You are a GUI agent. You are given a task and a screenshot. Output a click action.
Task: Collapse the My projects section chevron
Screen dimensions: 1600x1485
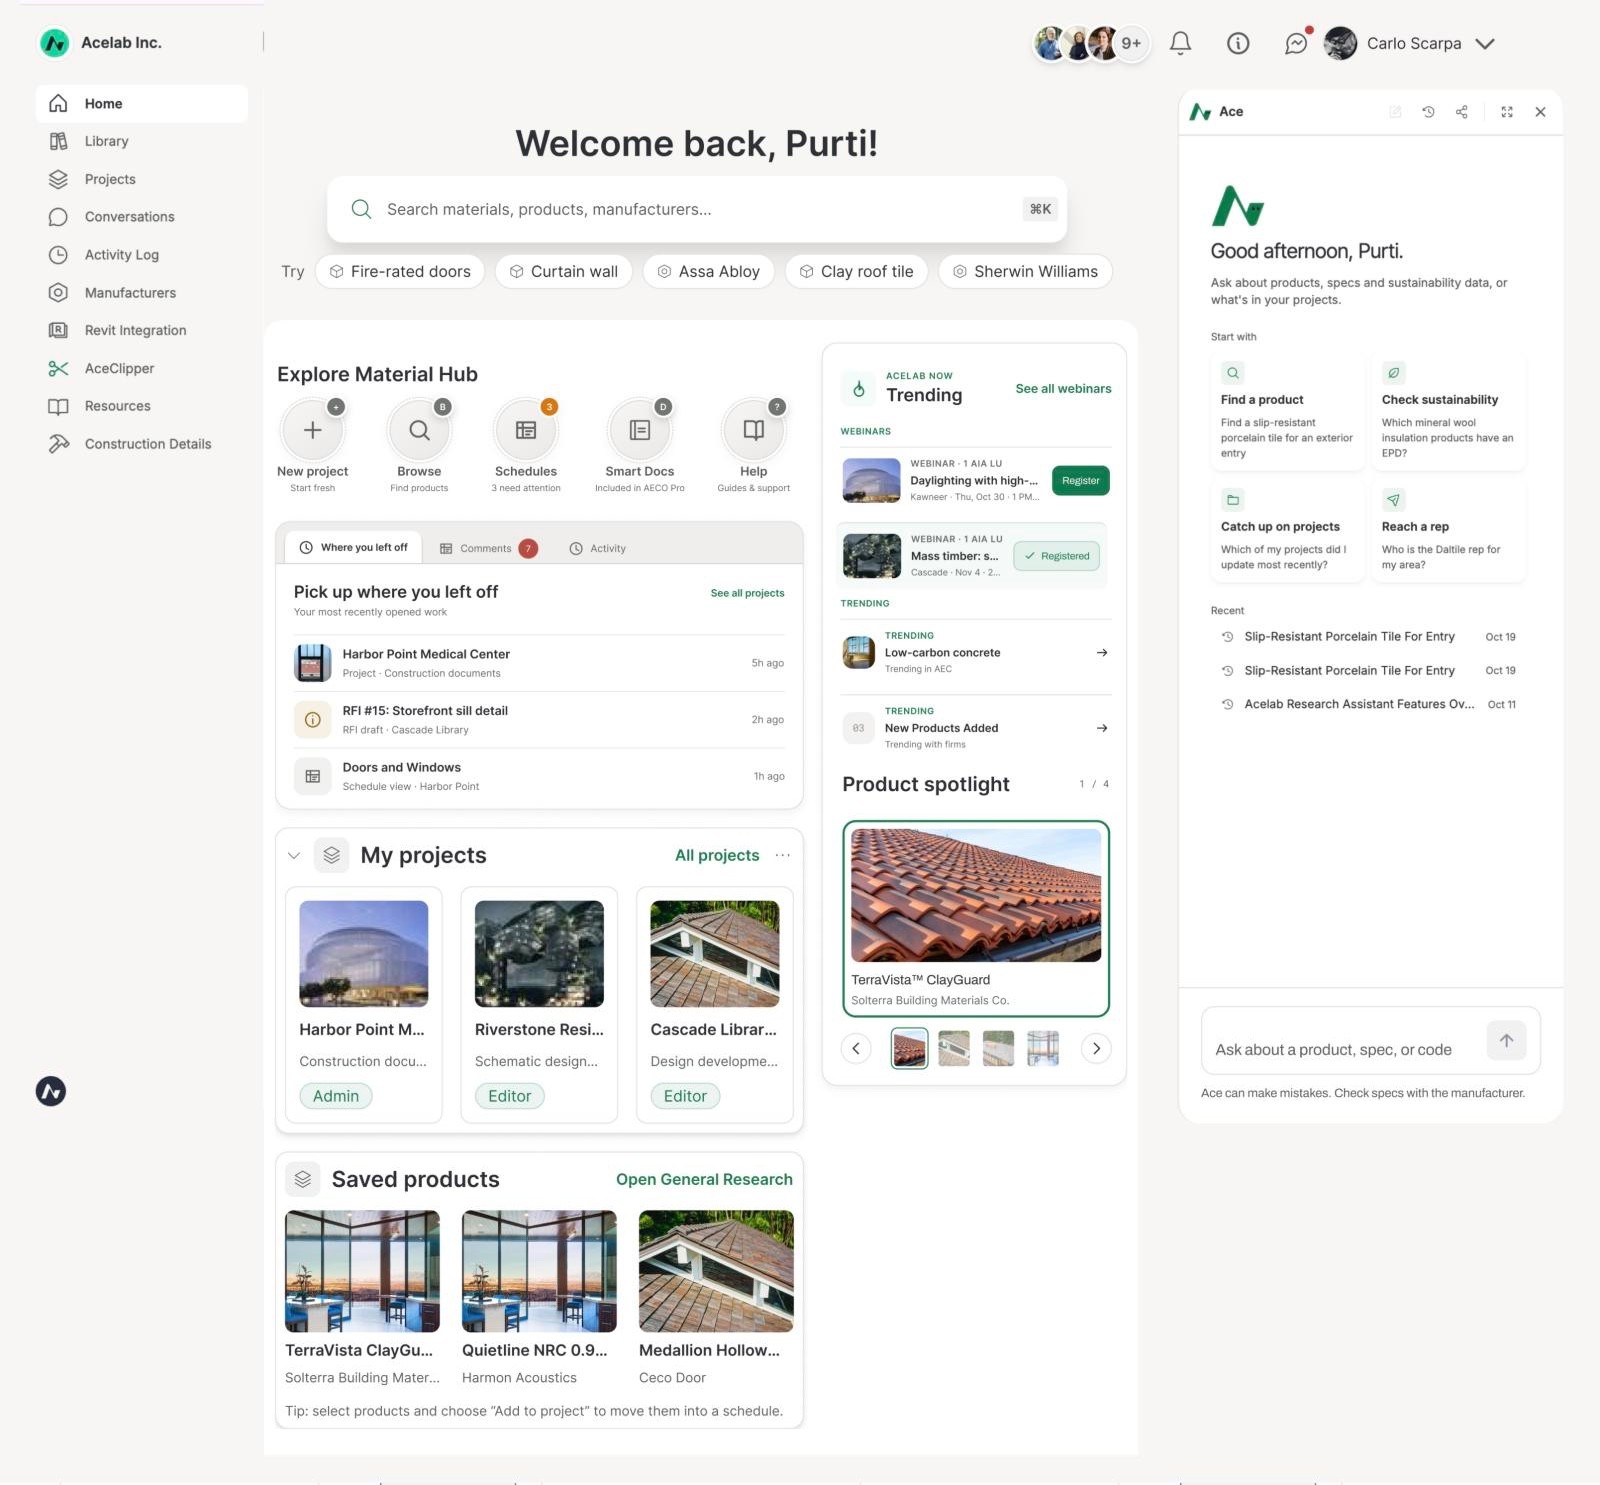click(x=294, y=855)
